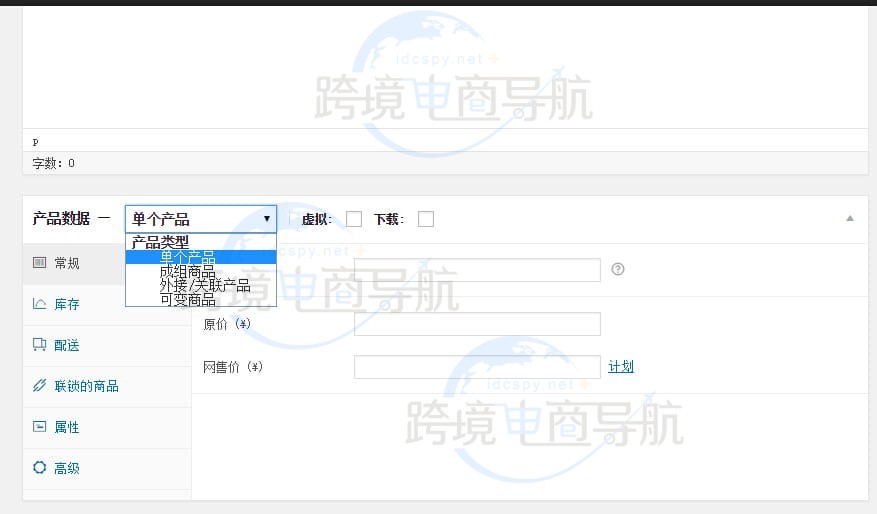Click the 高级 gear icon
This screenshot has width=877, height=514.
pyautogui.click(x=39, y=468)
